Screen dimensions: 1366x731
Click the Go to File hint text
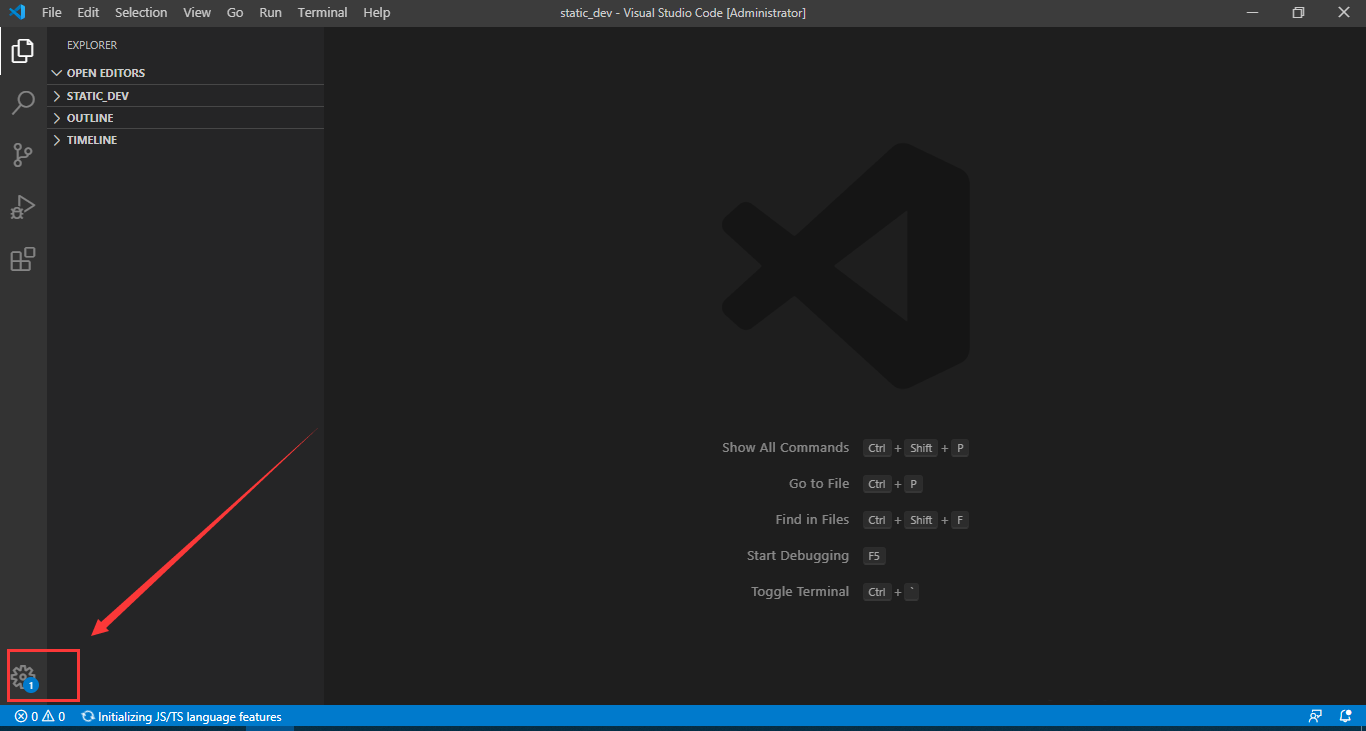click(x=819, y=484)
